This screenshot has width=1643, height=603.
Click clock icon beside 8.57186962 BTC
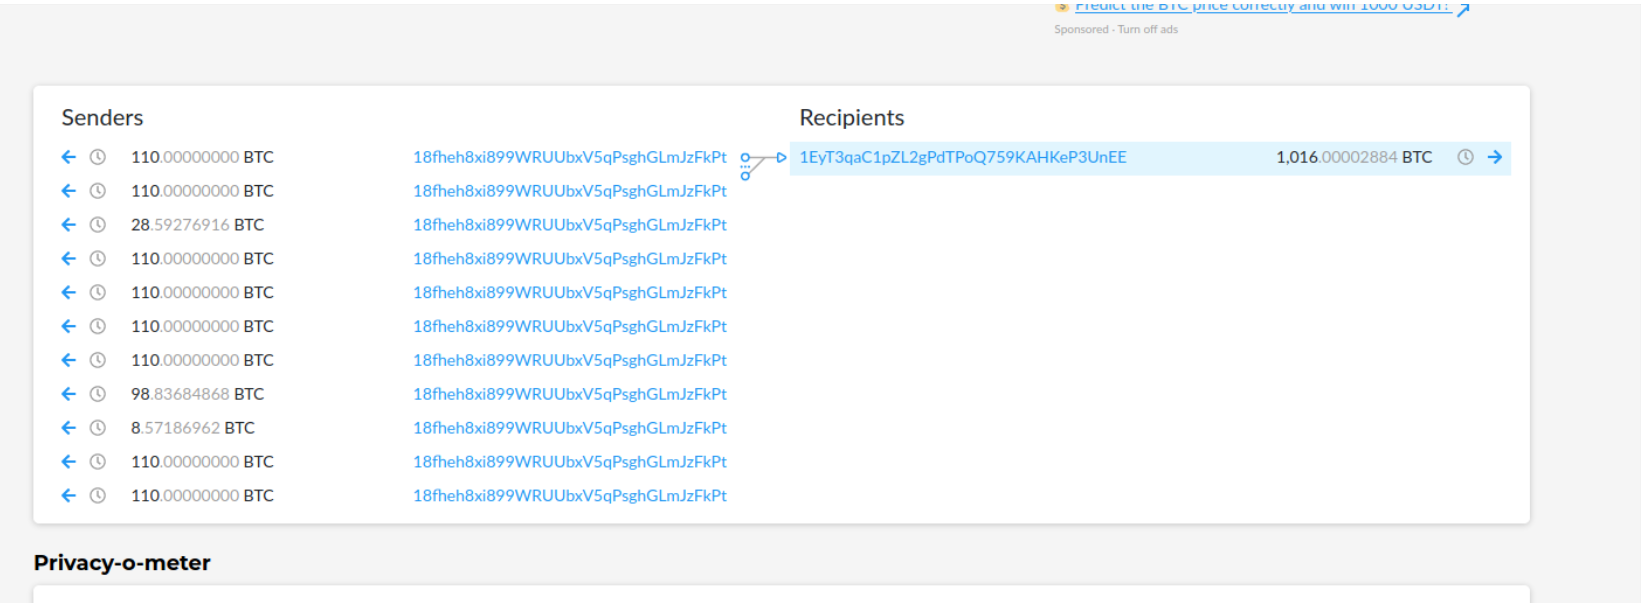point(98,428)
